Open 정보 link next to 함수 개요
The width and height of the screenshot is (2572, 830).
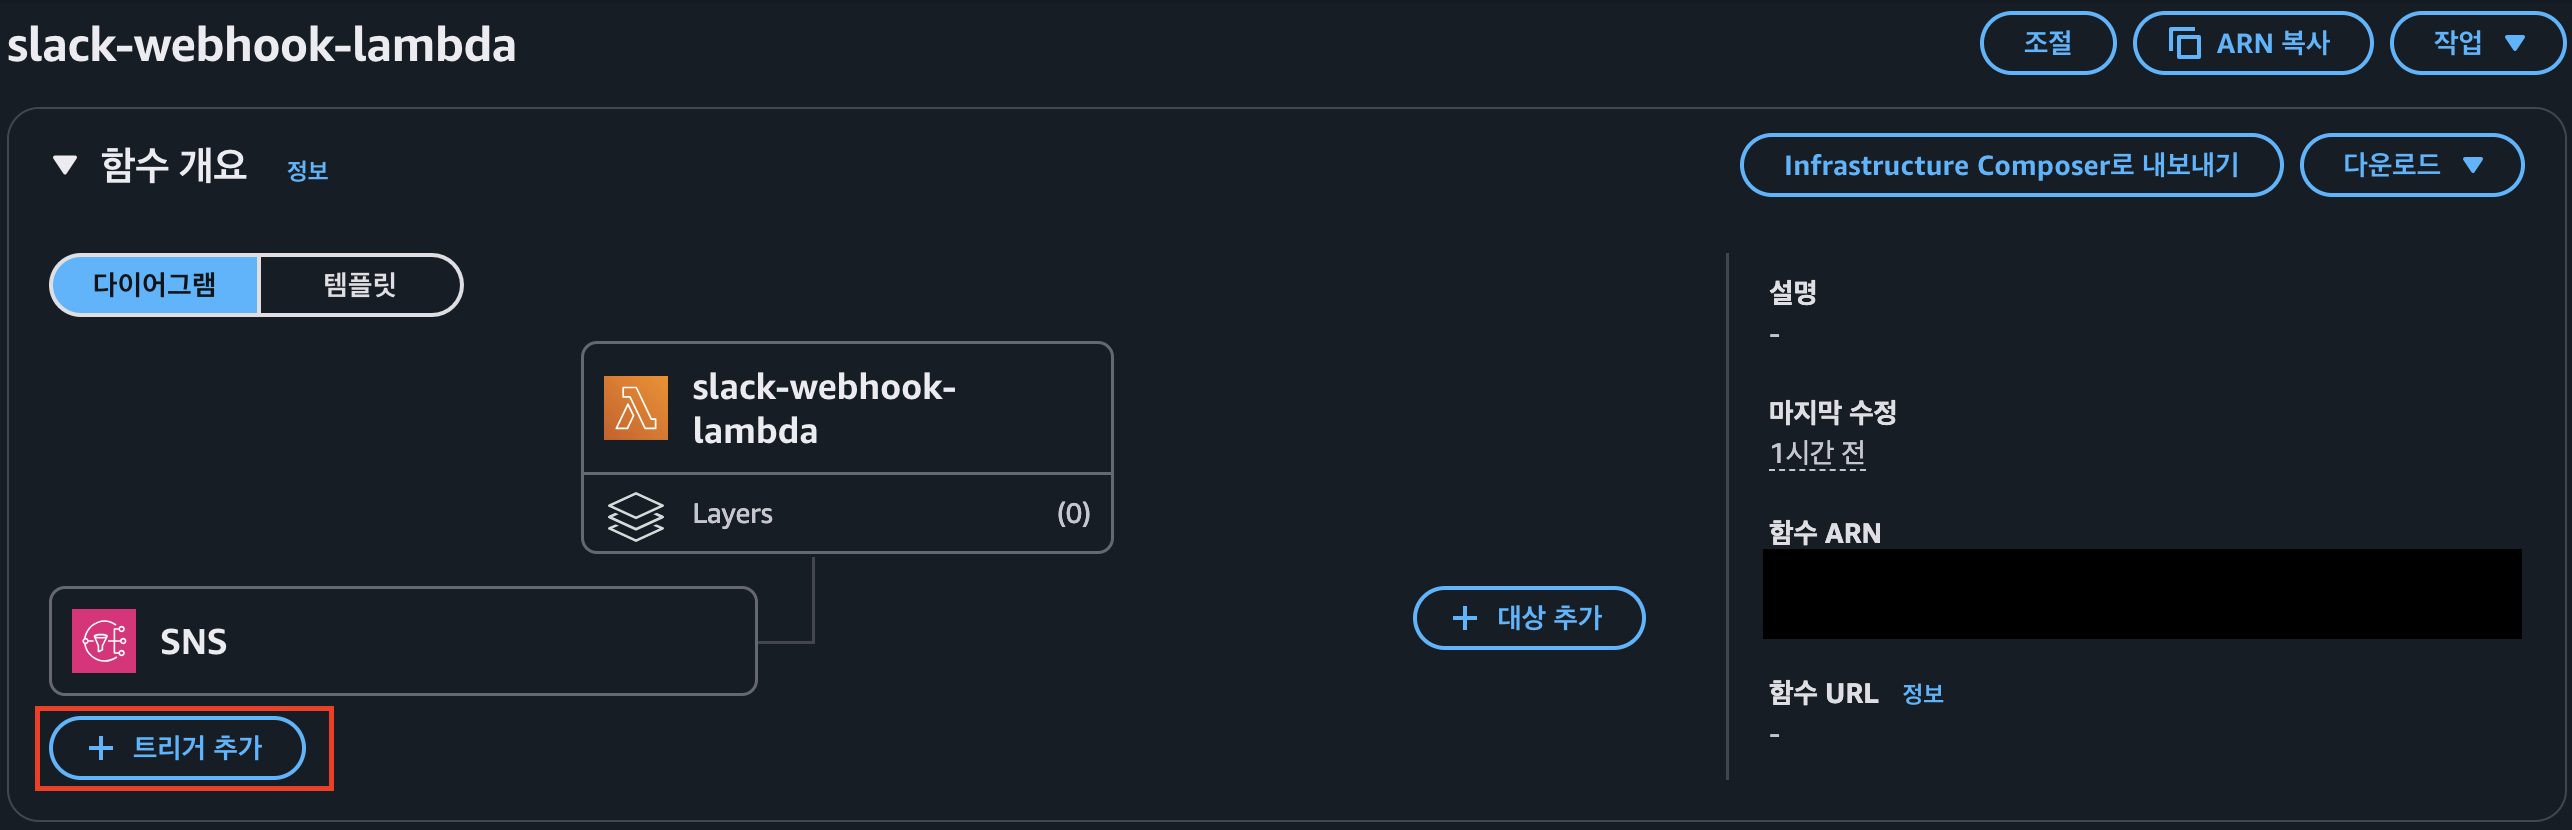tap(307, 170)
